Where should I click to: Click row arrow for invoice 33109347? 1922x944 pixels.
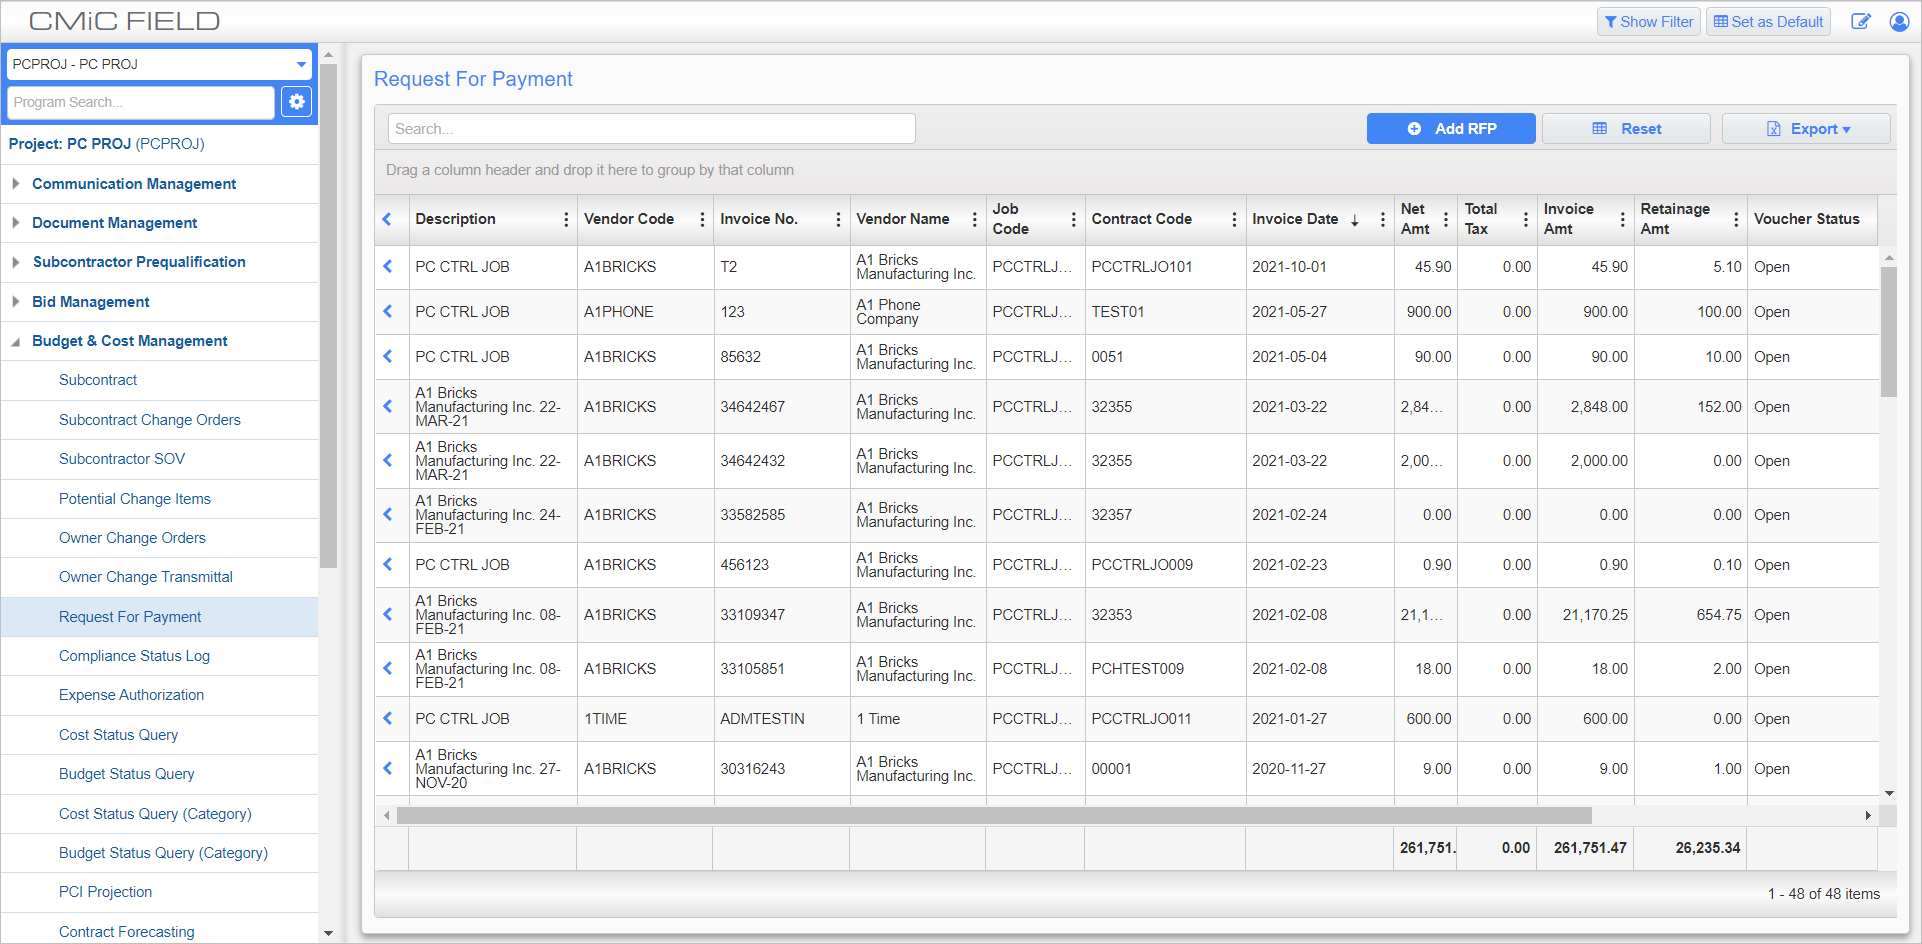coord(388,614)
